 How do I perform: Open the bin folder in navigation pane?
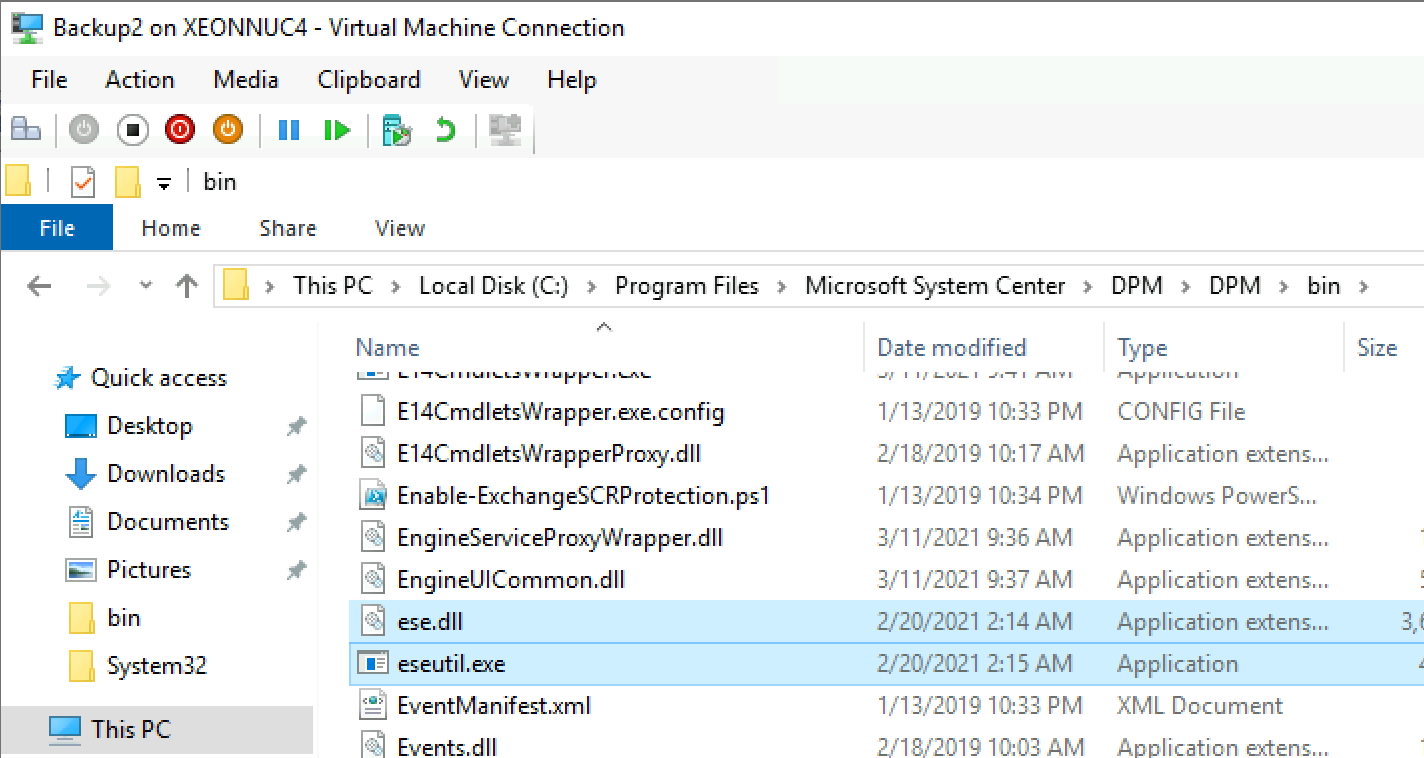124,618
